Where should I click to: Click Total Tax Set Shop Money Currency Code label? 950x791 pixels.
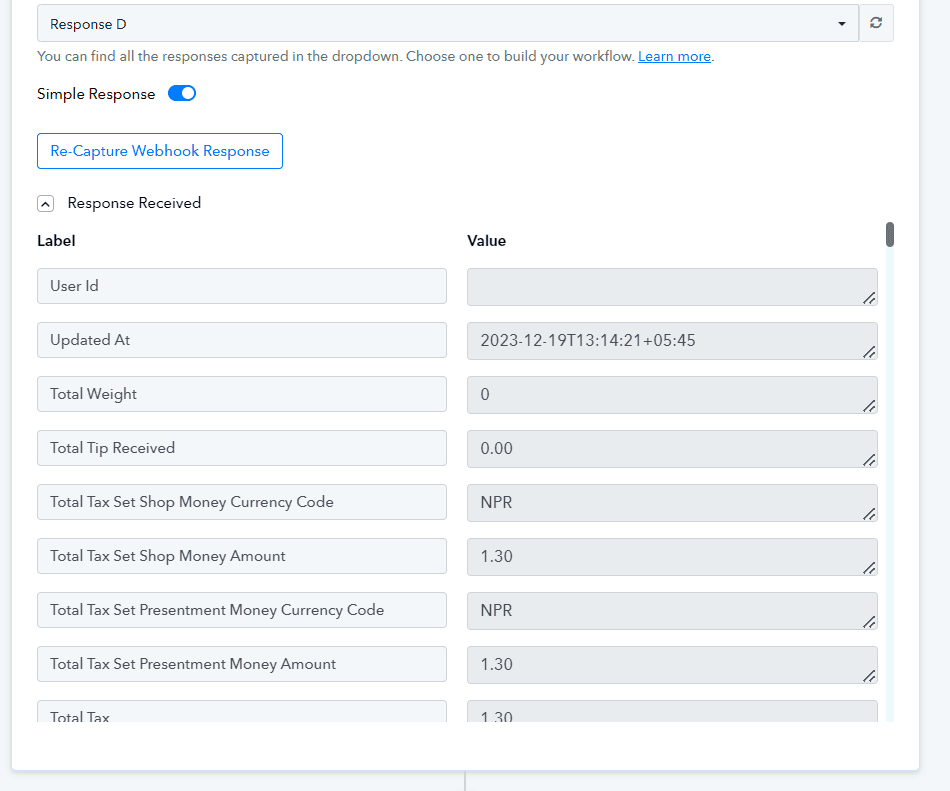[242, 501]
